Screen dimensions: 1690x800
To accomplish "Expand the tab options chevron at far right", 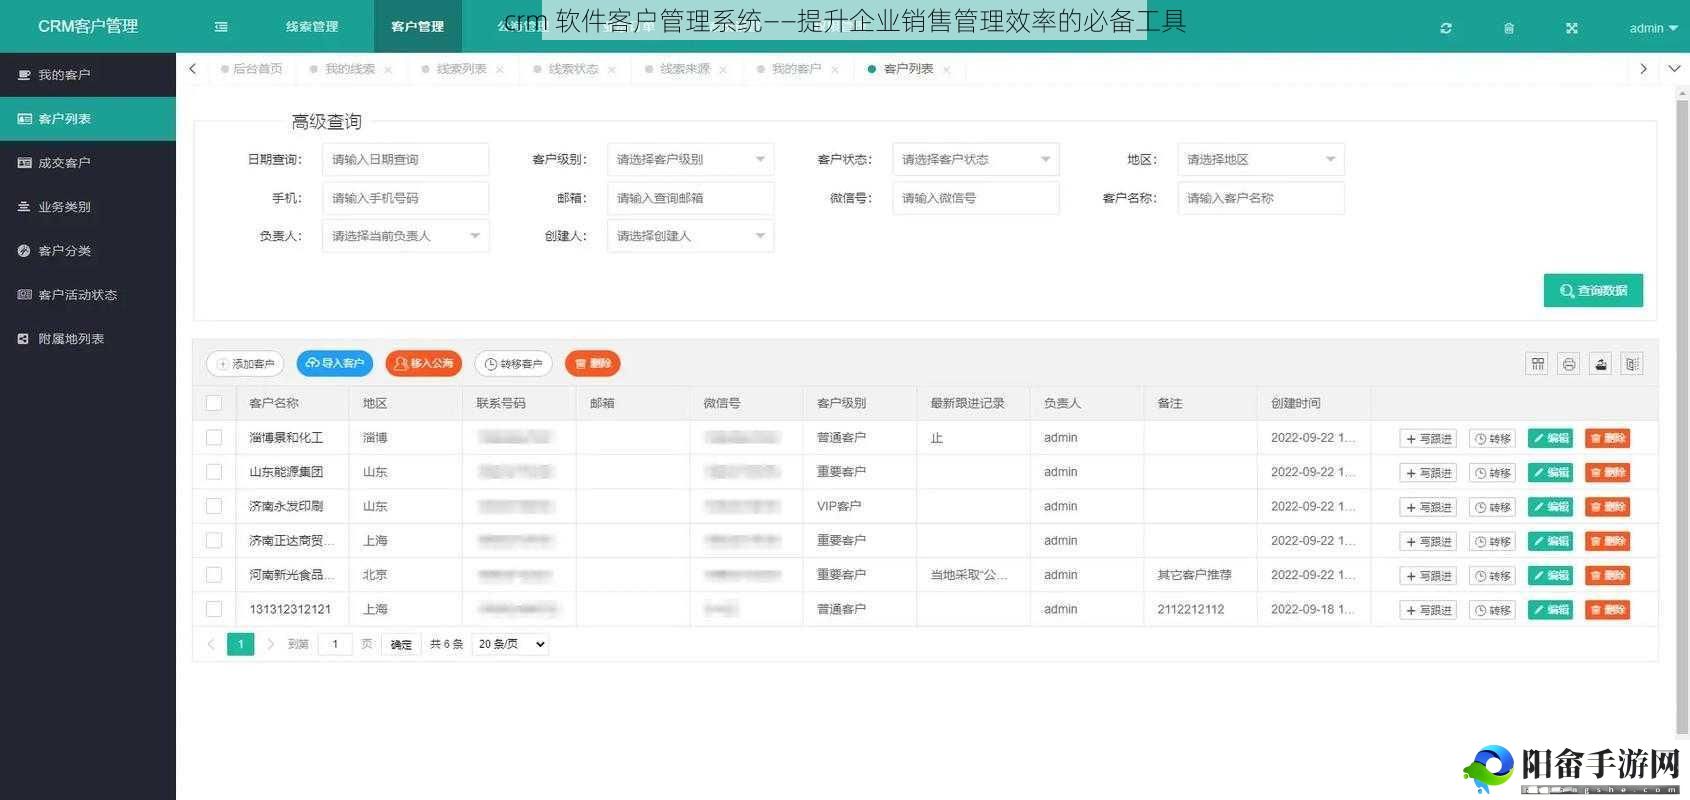I will coord(1674,69).
